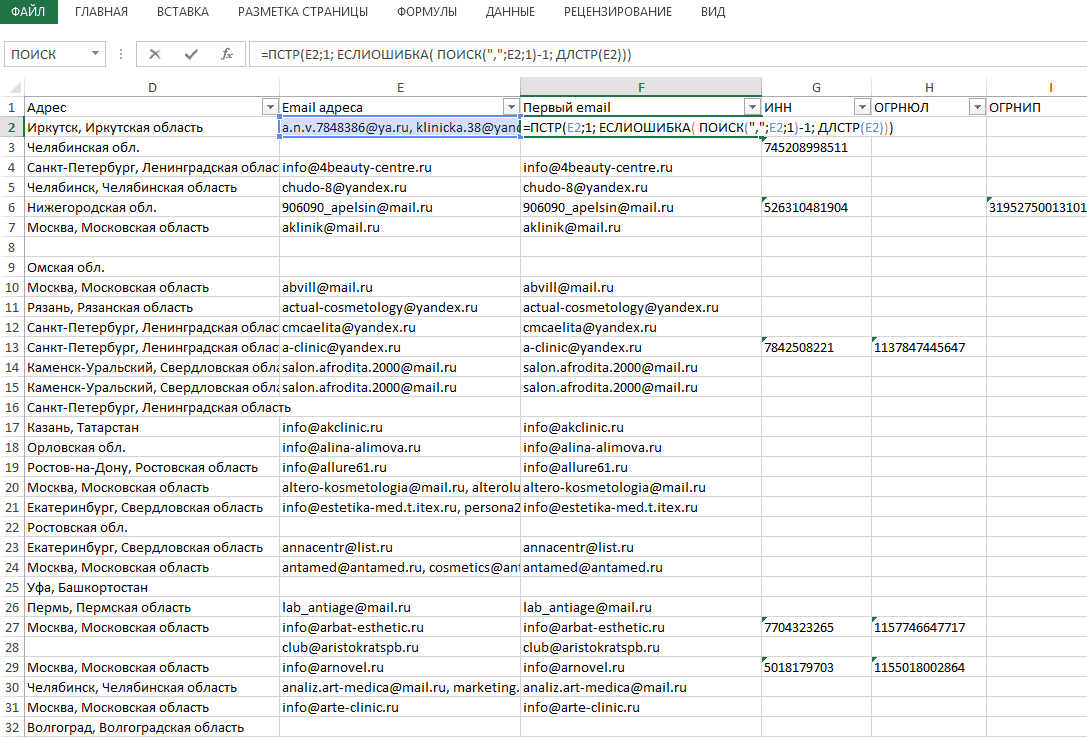Click info@akclinic.ru in column F
Screen dimensions: 1087x737
click(x=641, y=428)
